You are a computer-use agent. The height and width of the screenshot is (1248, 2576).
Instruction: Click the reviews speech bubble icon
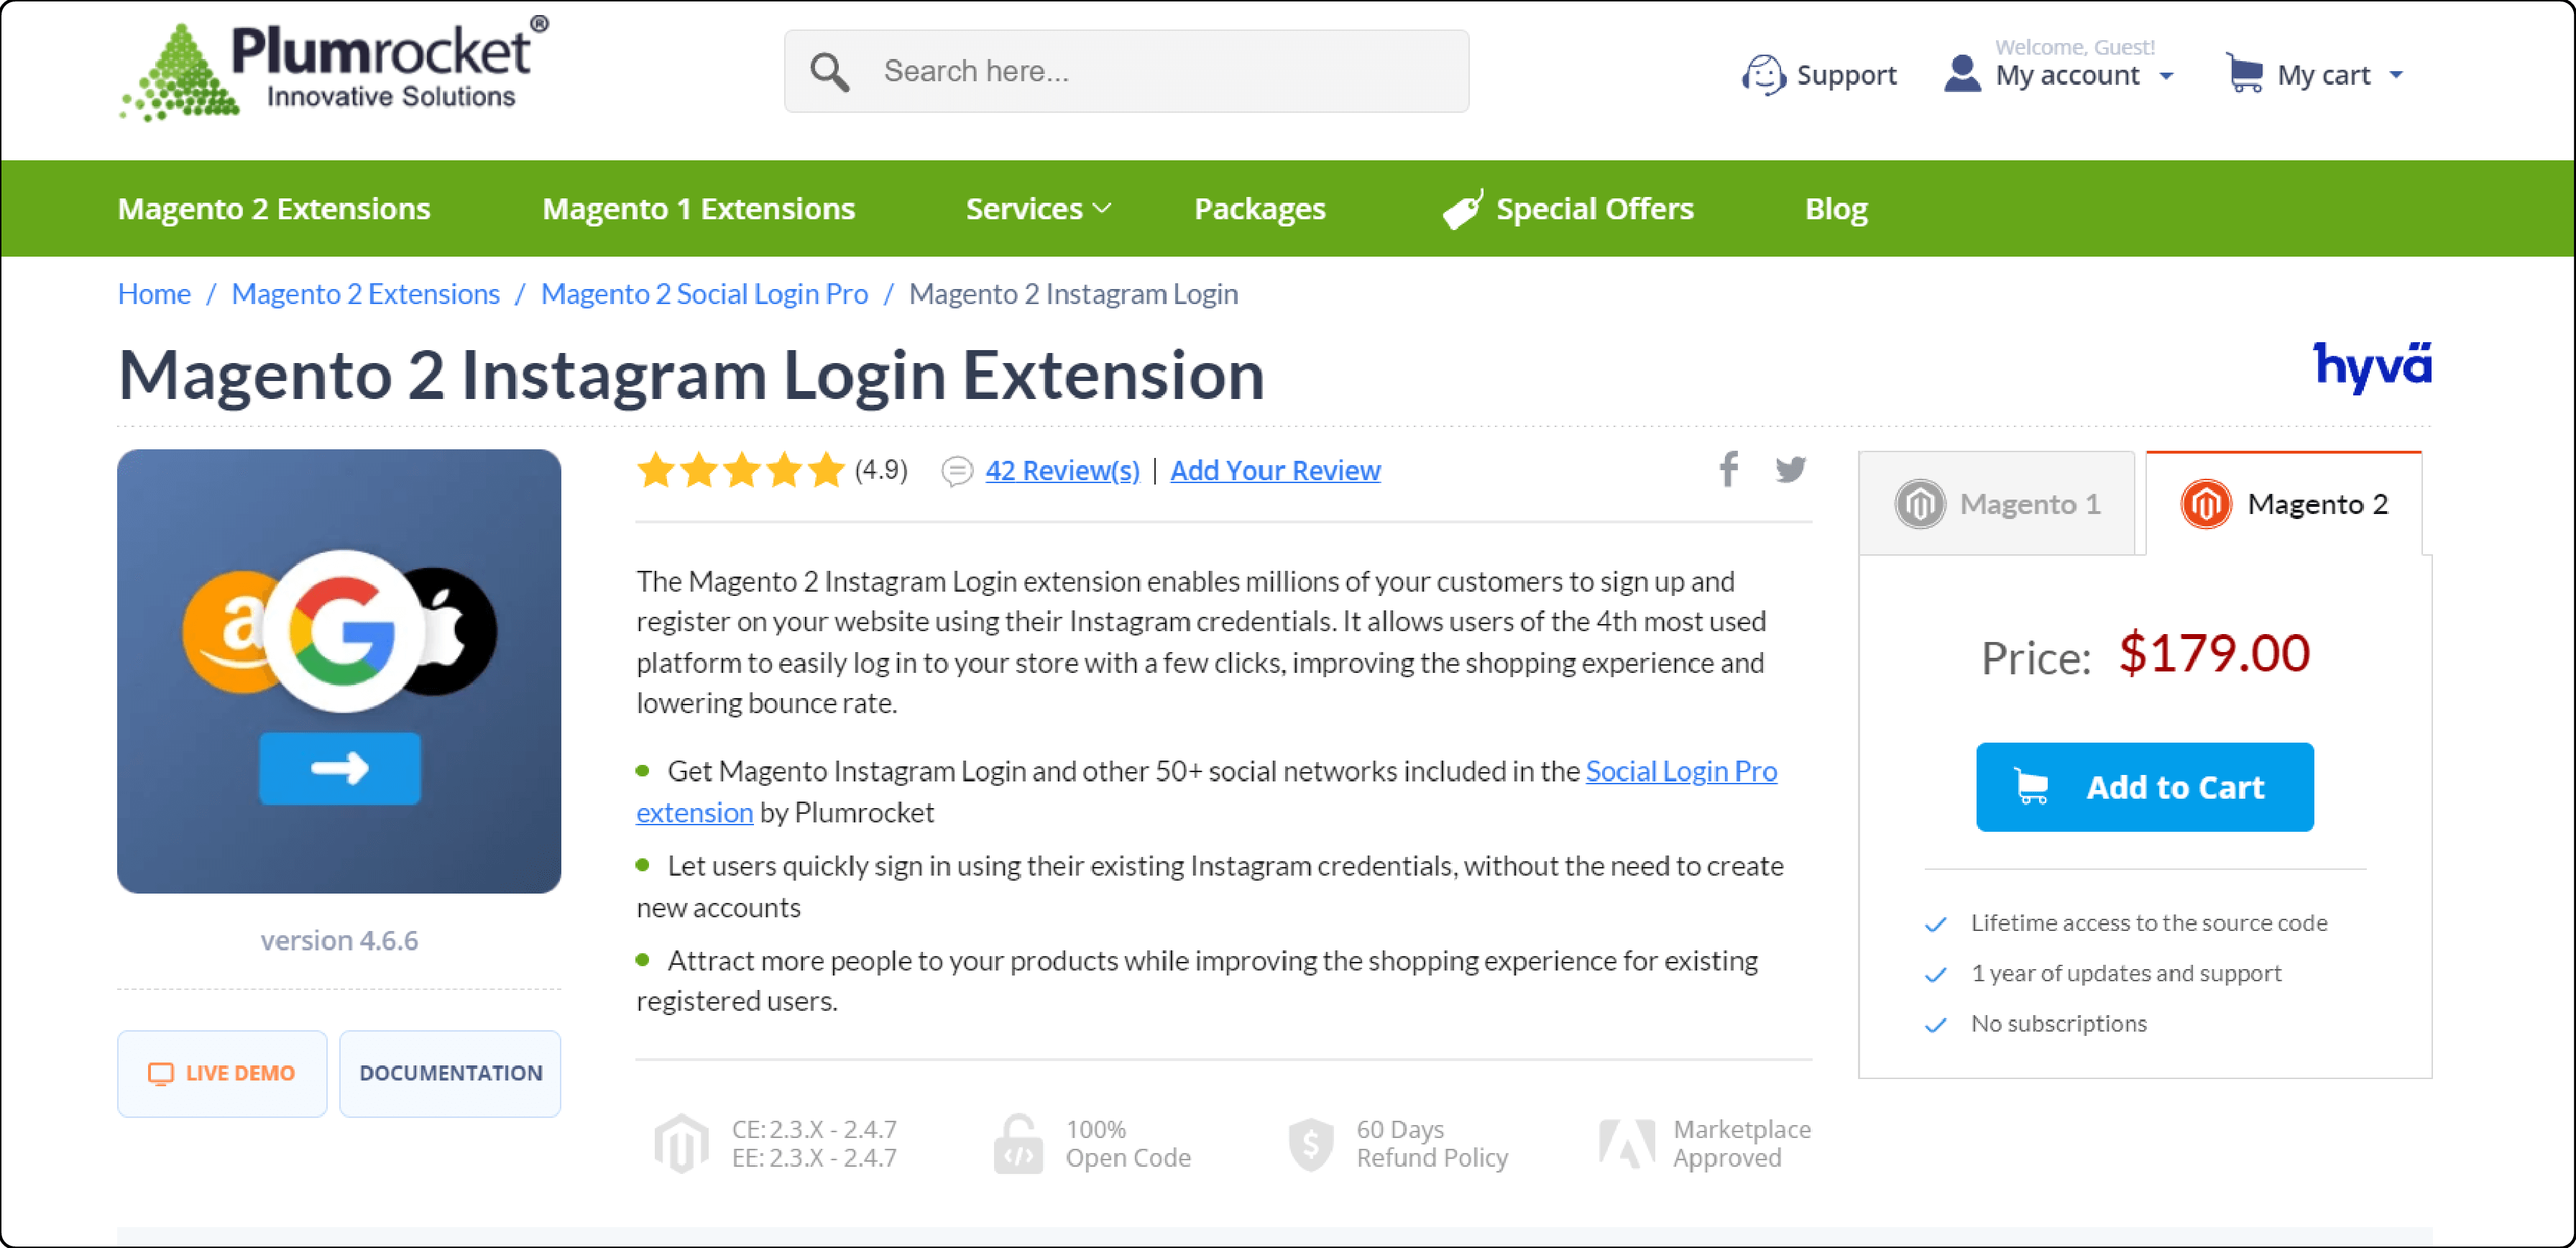pyautogui.click(x=957, y=471)
